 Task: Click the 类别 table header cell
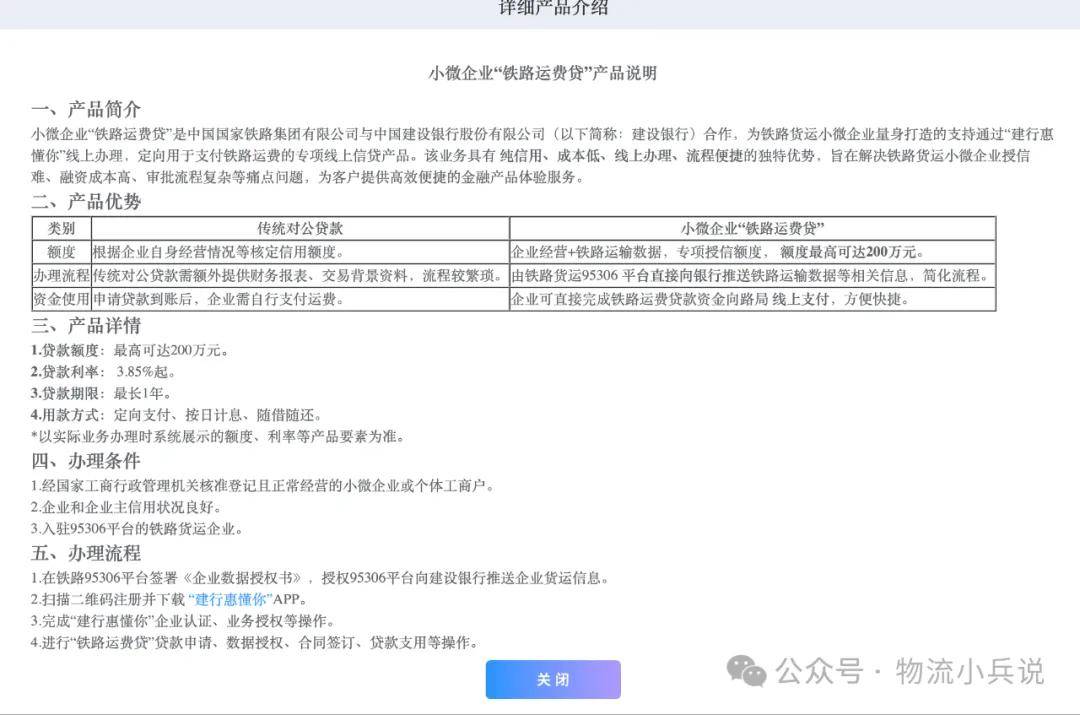coord(61,228)
